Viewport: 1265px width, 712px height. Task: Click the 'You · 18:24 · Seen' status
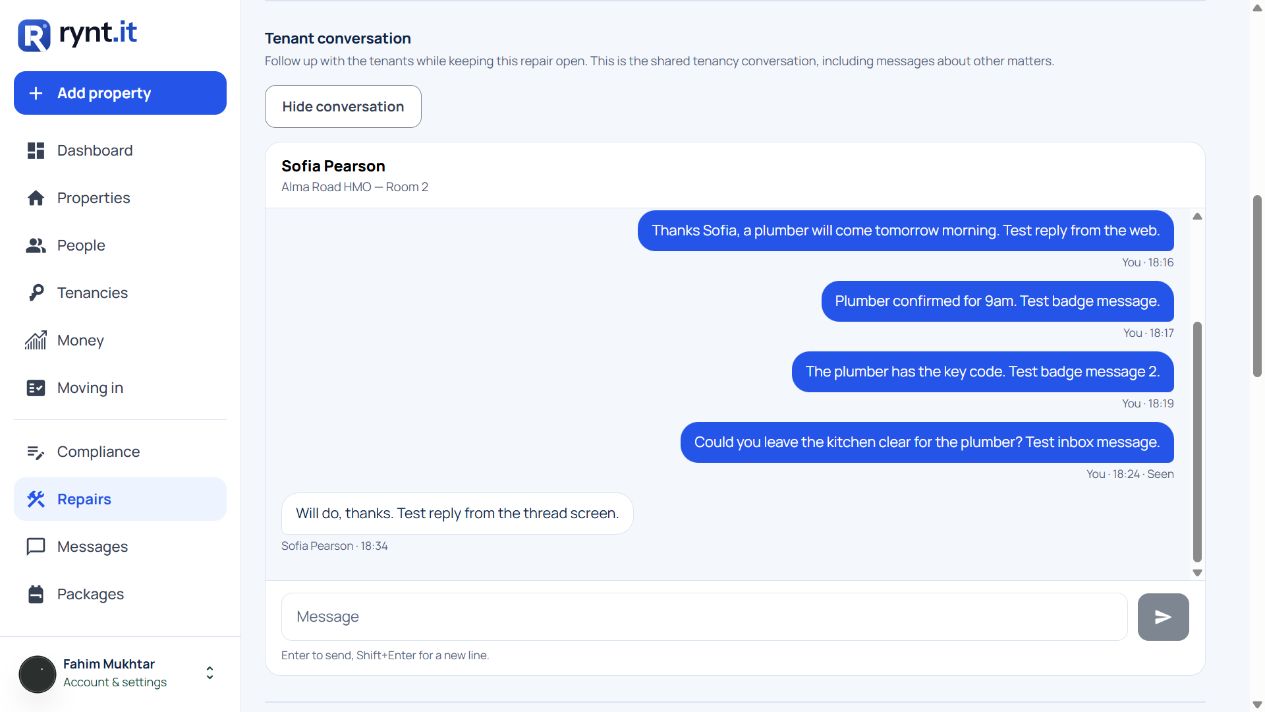pos(1130,474)
